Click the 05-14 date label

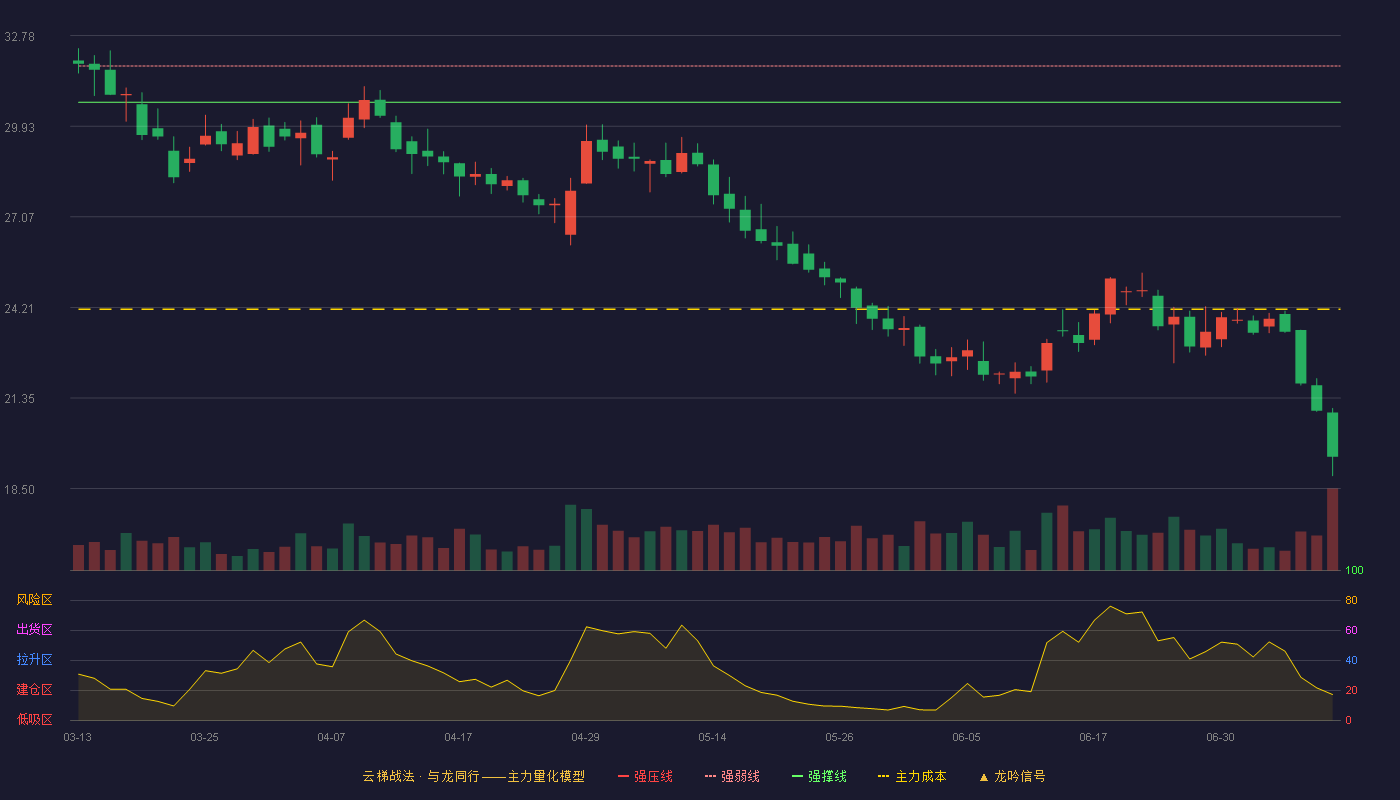tap(712, 737)
